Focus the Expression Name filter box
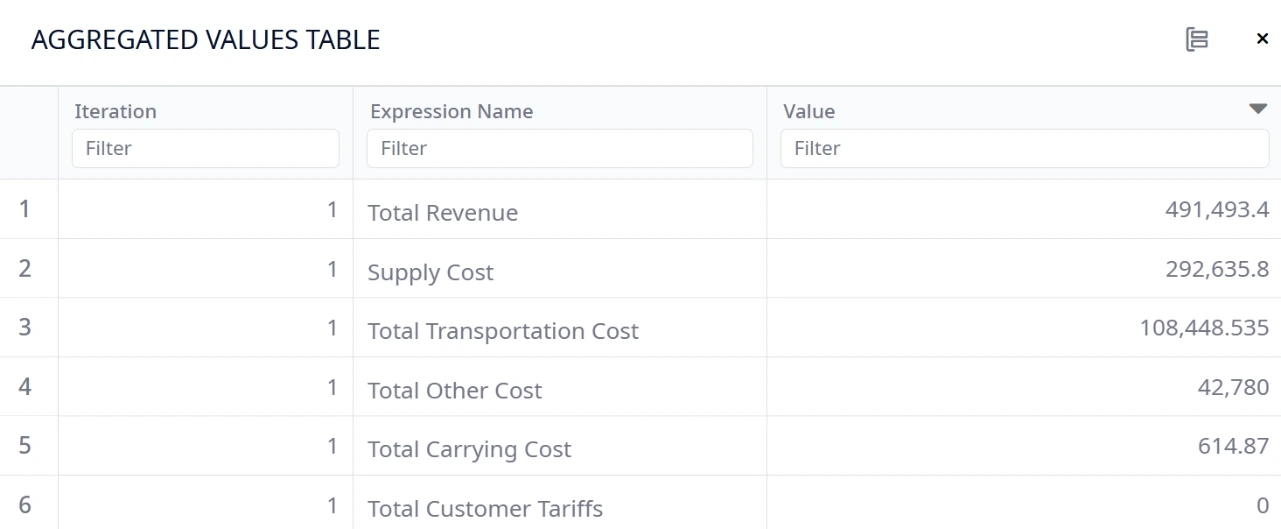Image resolution: width=1281 pixels, height=529 pixels. click(559, 149)
